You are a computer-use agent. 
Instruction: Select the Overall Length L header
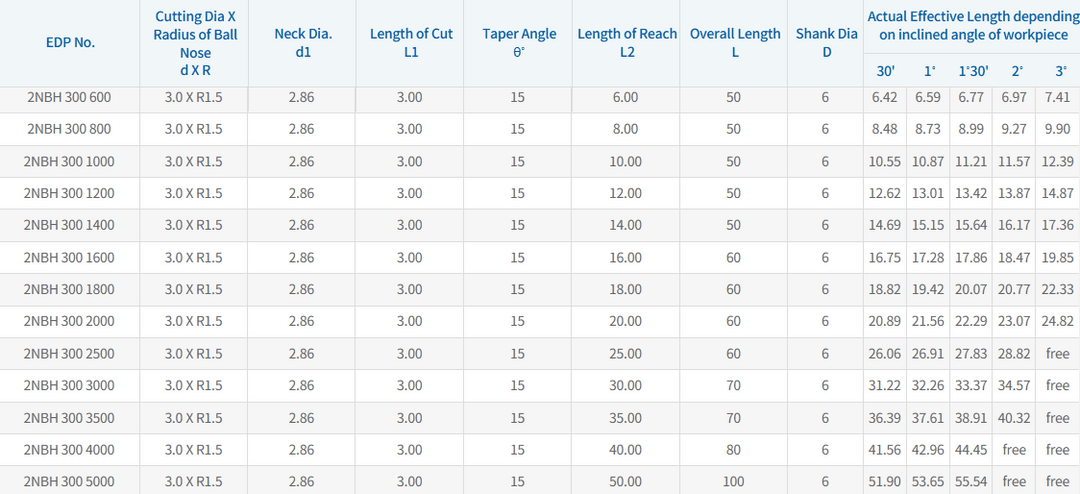[735, 43]
